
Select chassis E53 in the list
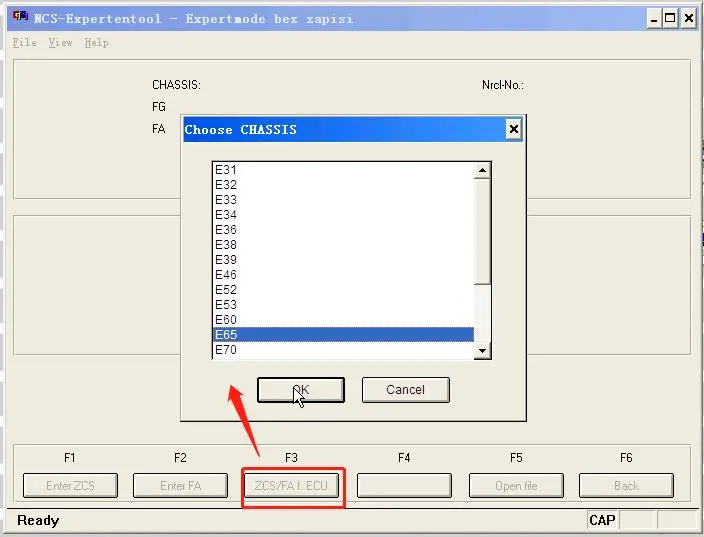[x=343, y=305]
